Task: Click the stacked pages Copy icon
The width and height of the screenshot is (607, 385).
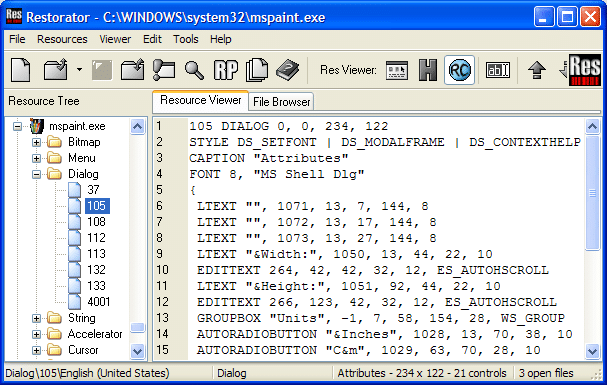Action: tap(257, 70)
